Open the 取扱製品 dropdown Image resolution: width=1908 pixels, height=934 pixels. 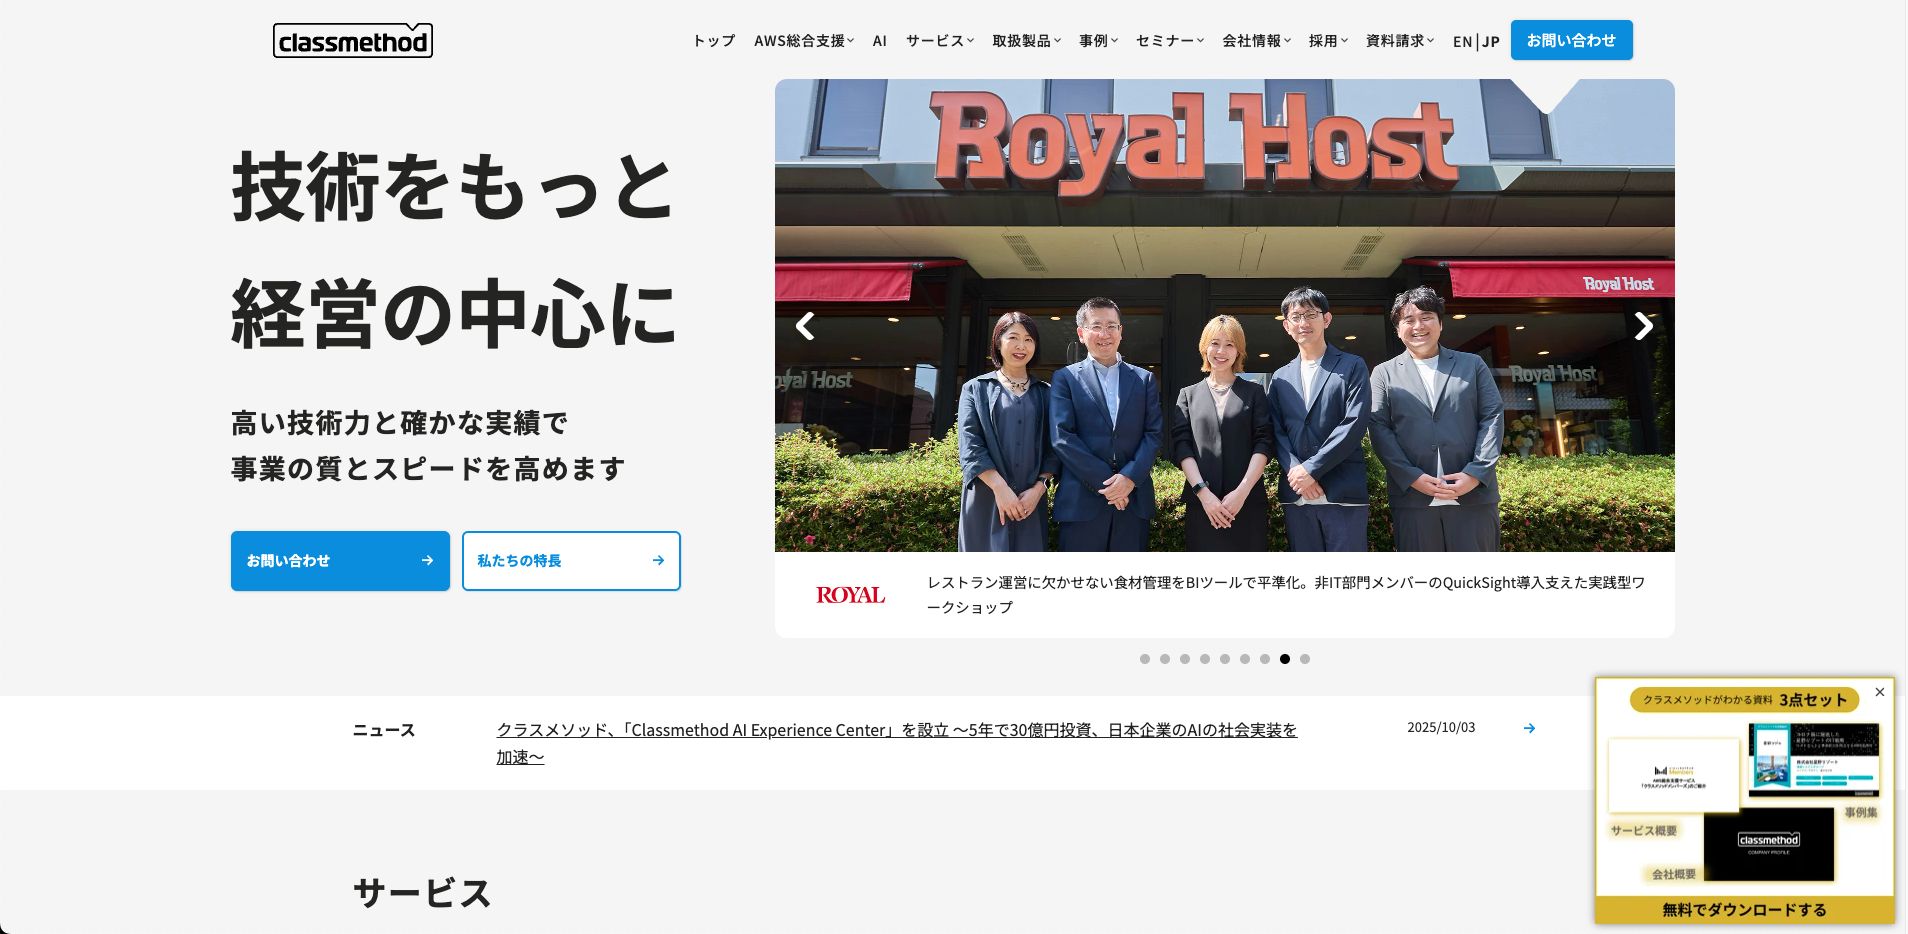pyautogui.click(x=1026, y=41)
